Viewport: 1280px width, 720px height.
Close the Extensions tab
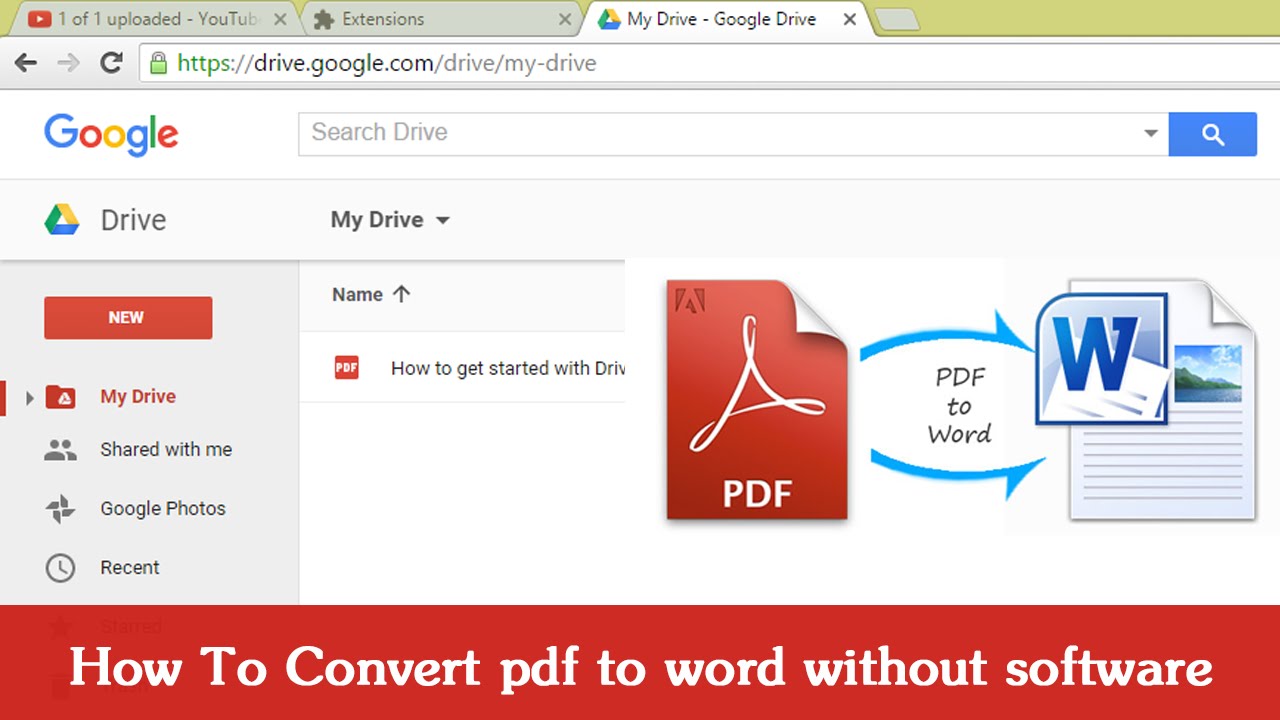click(x=565, y=19)
